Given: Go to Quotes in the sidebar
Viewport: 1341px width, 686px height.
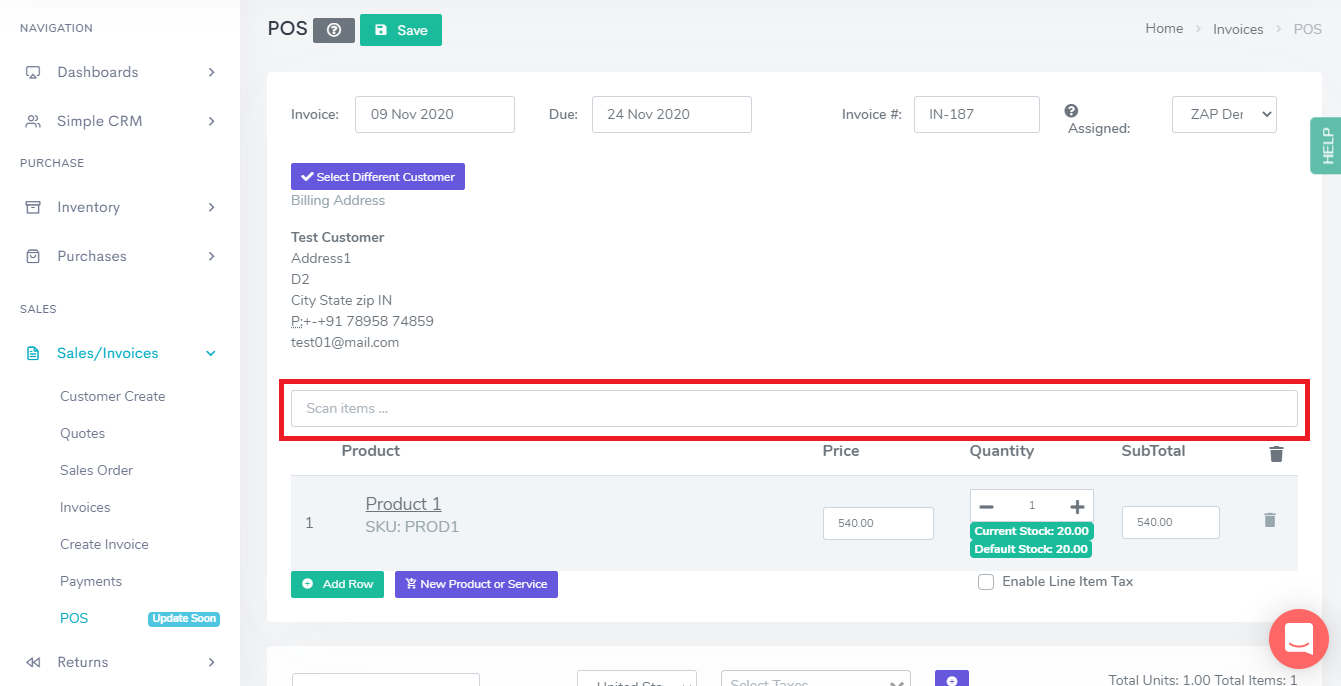Looking at the screenshot, I should pyautogui.click(x=82, y=433).
